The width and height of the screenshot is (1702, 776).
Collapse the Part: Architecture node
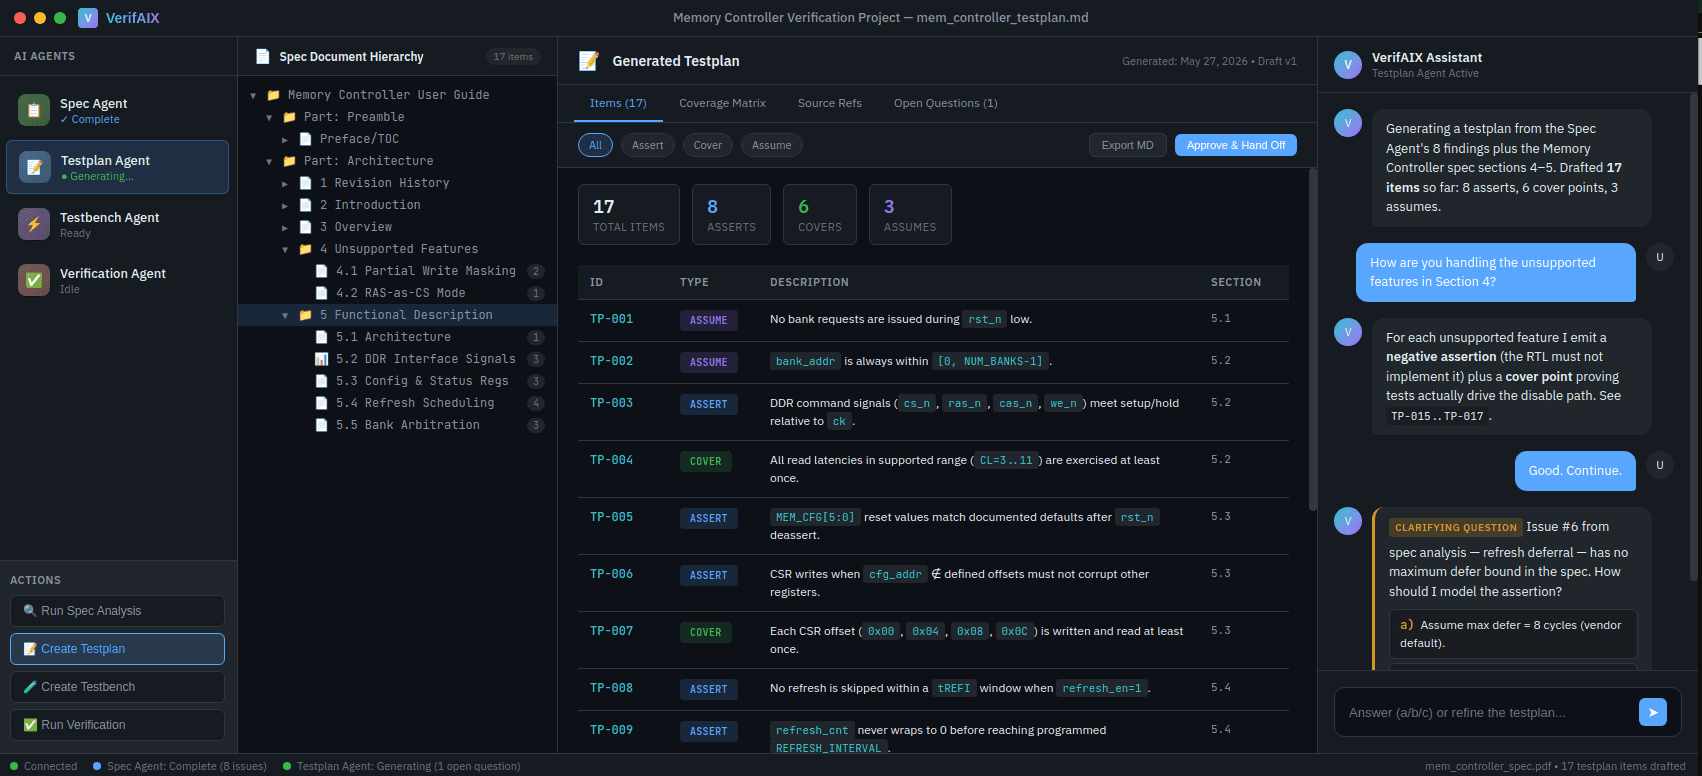[x=269, y=162]
